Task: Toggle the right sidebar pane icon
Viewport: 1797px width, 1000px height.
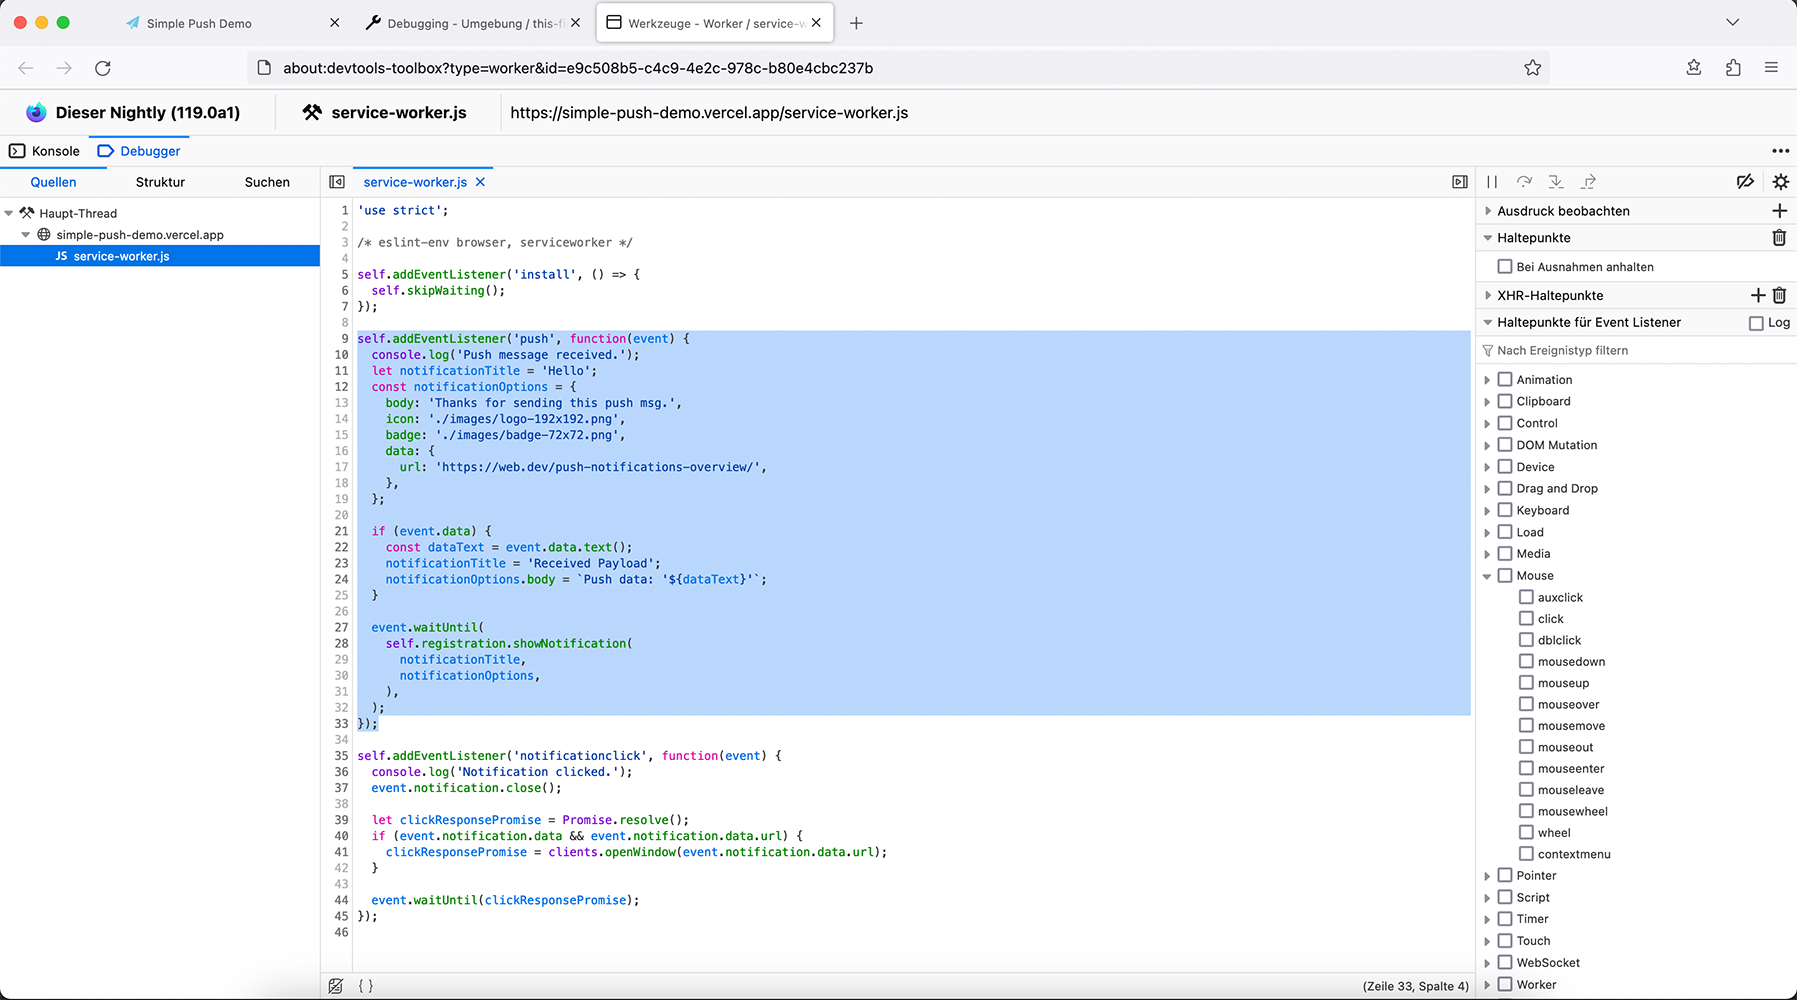Action: click(1460, 182)
